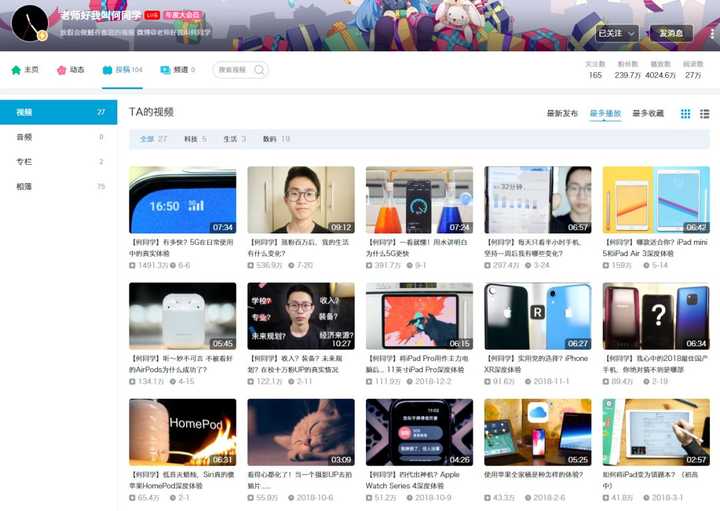
Task: Sort videos by 最多收藏
Action: click(x=648, y=113)
